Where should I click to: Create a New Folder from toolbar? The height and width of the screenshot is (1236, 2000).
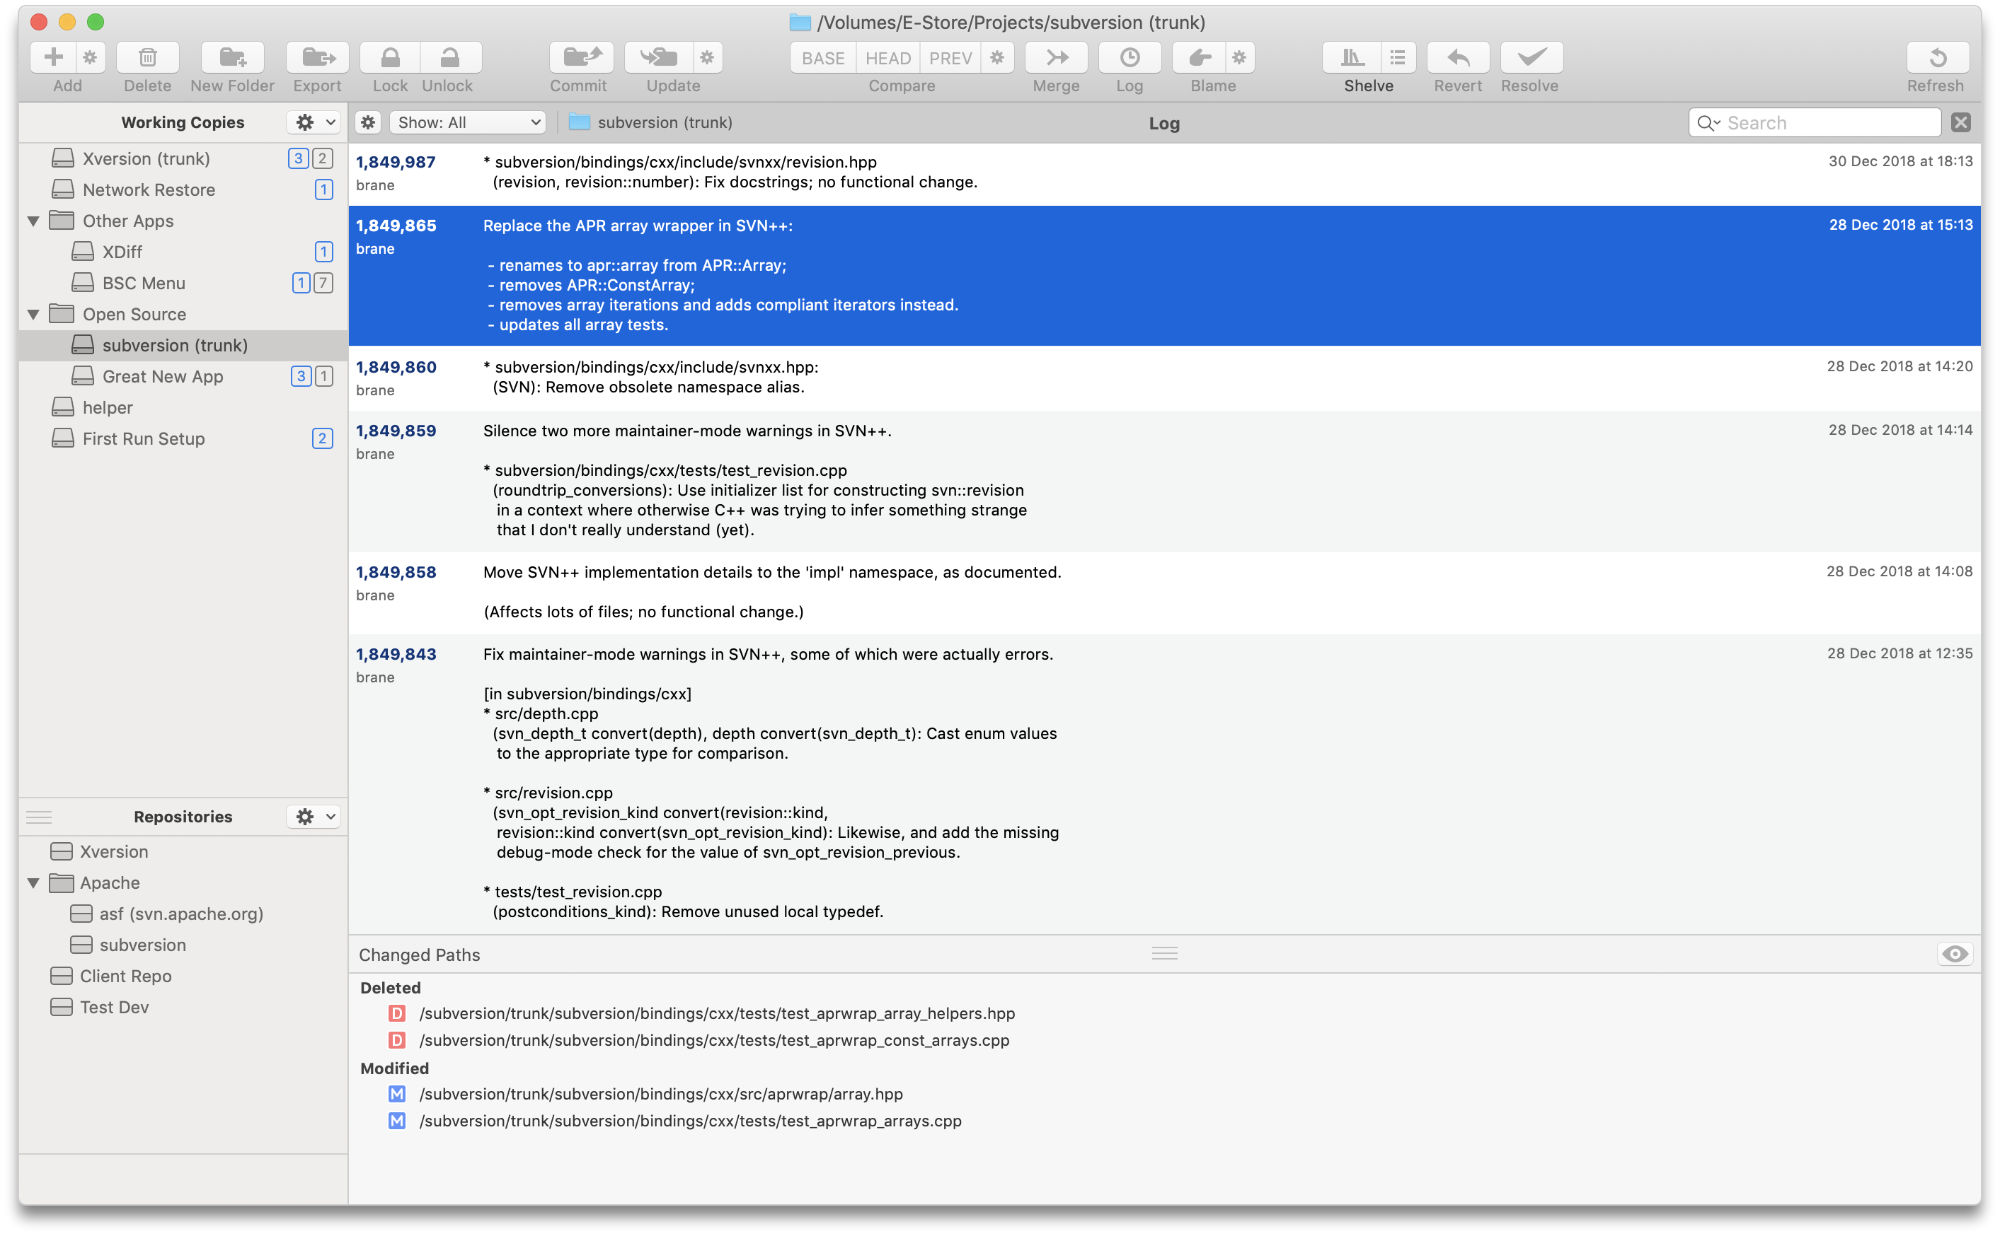click(x=232, y=57)
